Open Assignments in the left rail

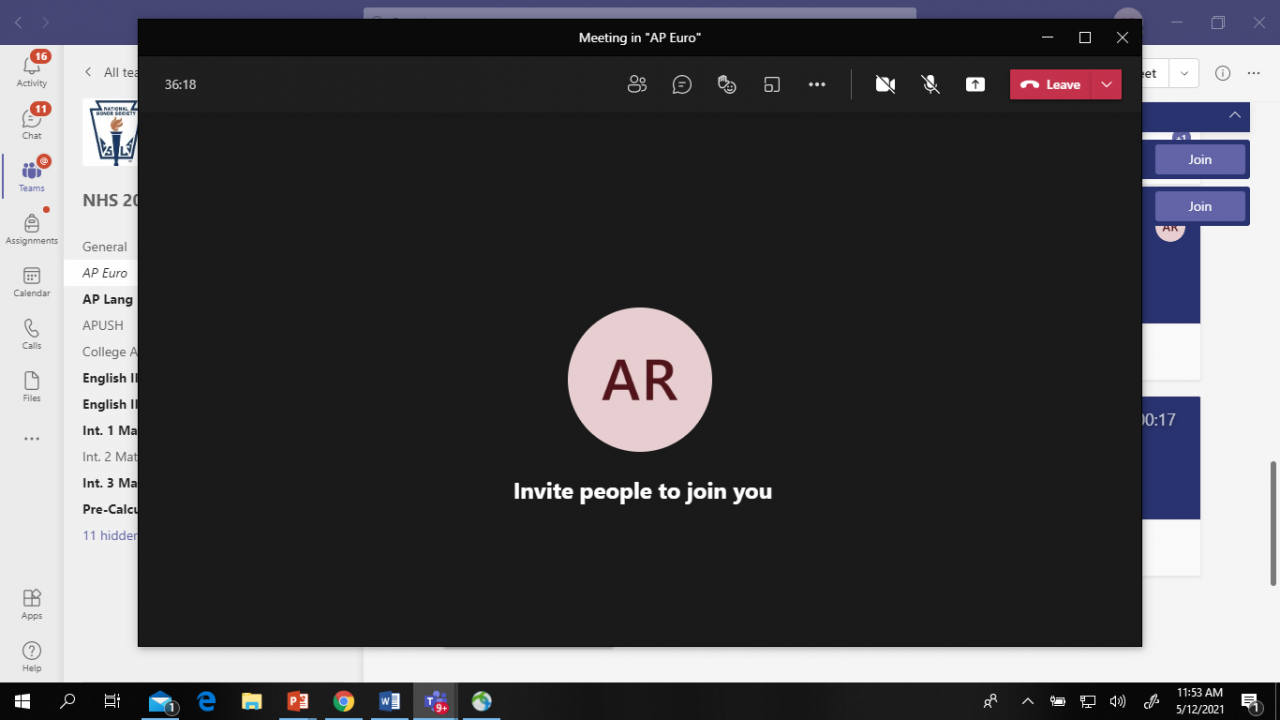point(32,229)
